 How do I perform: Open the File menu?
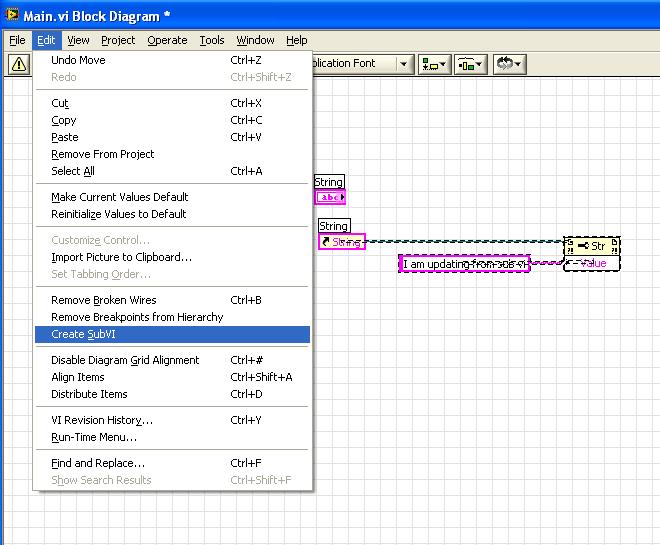17,40
